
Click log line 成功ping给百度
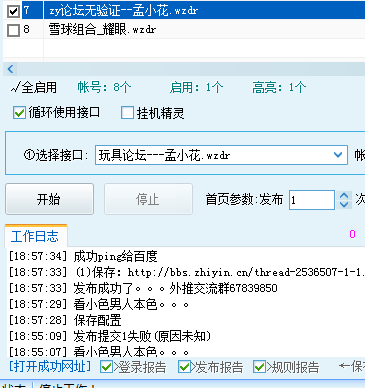point(83,256)
